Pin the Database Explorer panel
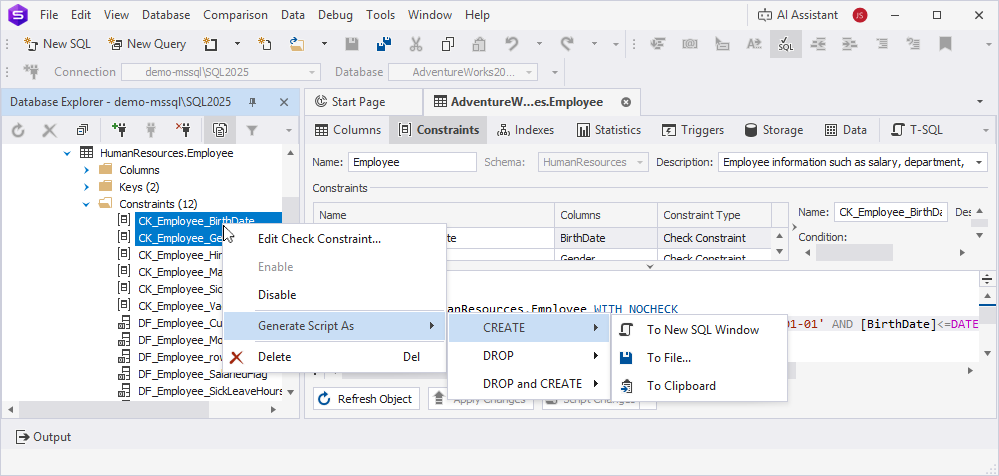This screenshot has height=476, width=999. pyautogui.click(x=253, y=102)
